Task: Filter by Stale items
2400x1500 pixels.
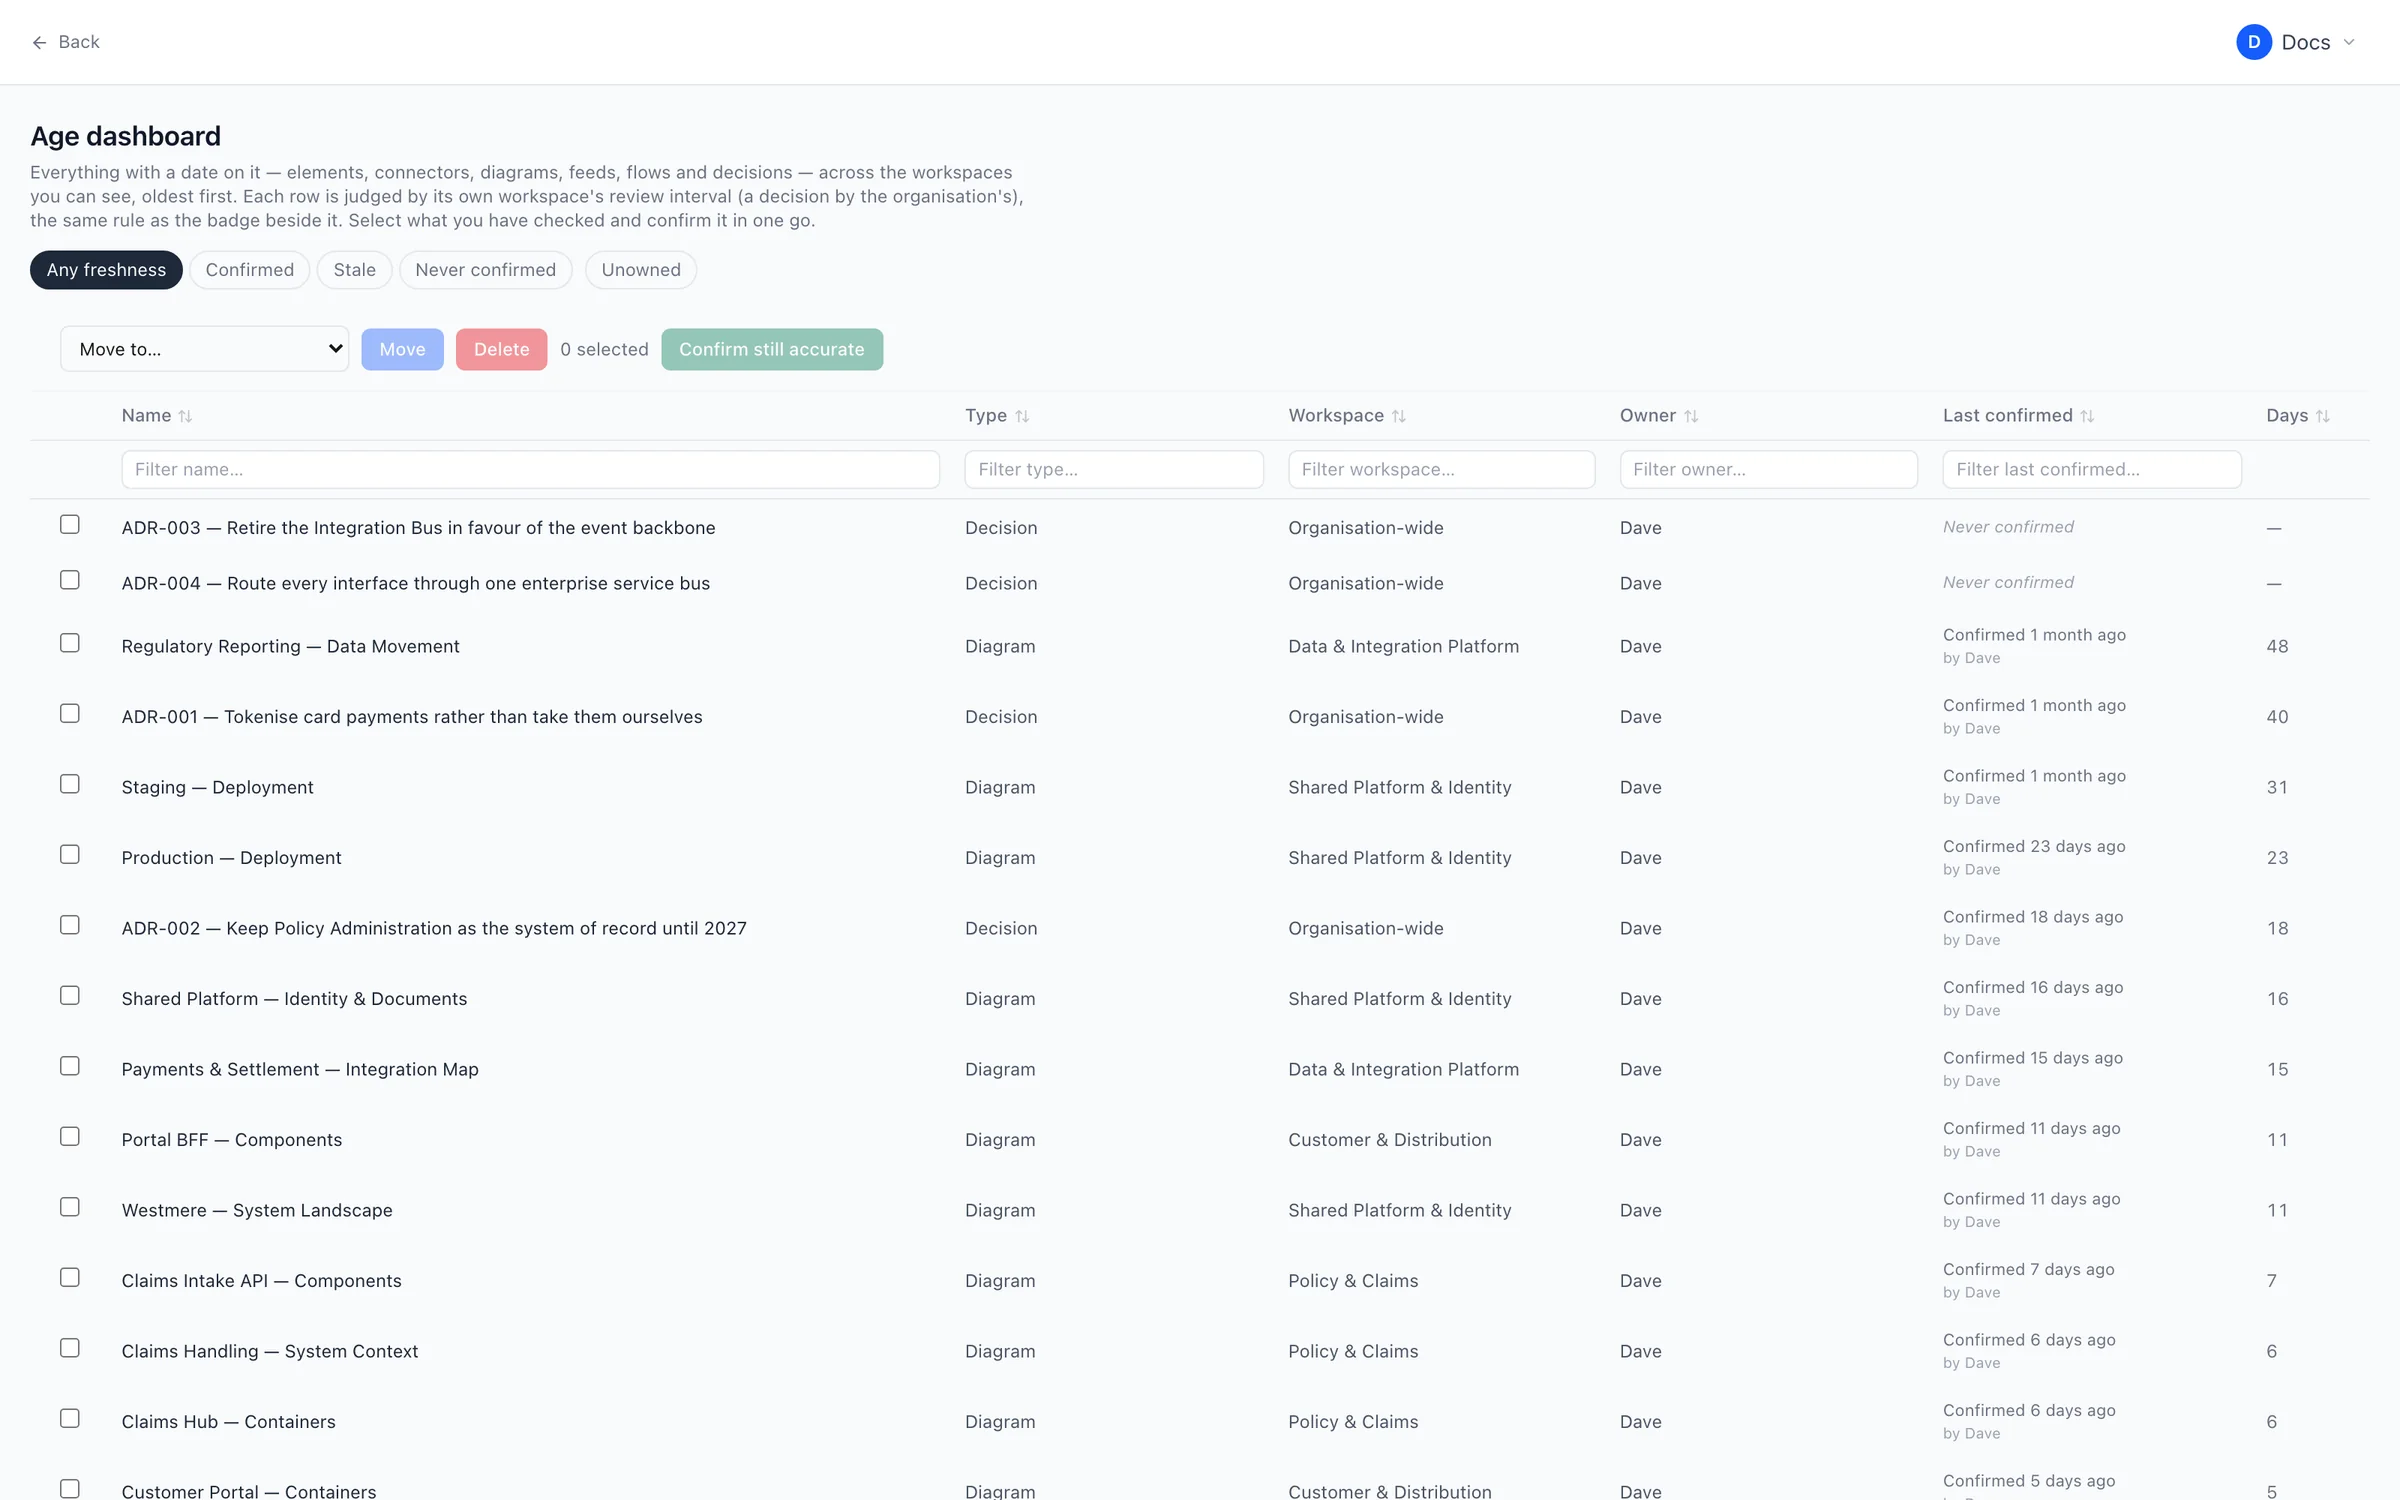Action: [x=355, y=270]
